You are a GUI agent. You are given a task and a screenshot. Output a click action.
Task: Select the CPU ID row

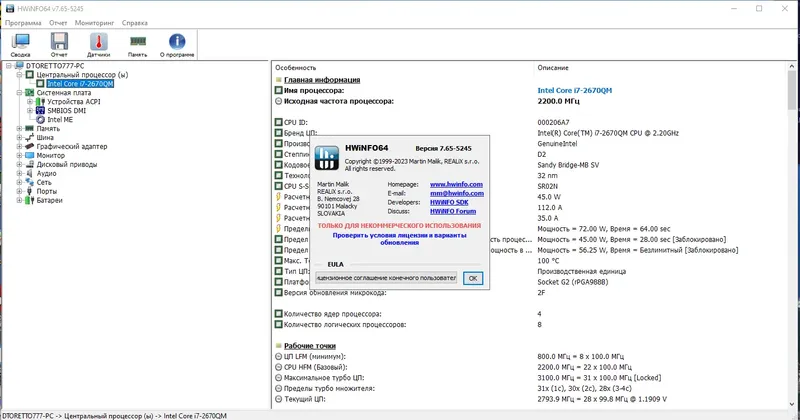pos(530,122)
